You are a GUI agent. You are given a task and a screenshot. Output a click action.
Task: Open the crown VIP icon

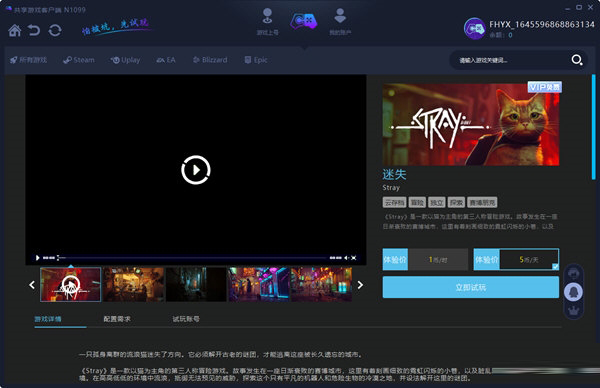pyautogui.click(x=573, y=310)
